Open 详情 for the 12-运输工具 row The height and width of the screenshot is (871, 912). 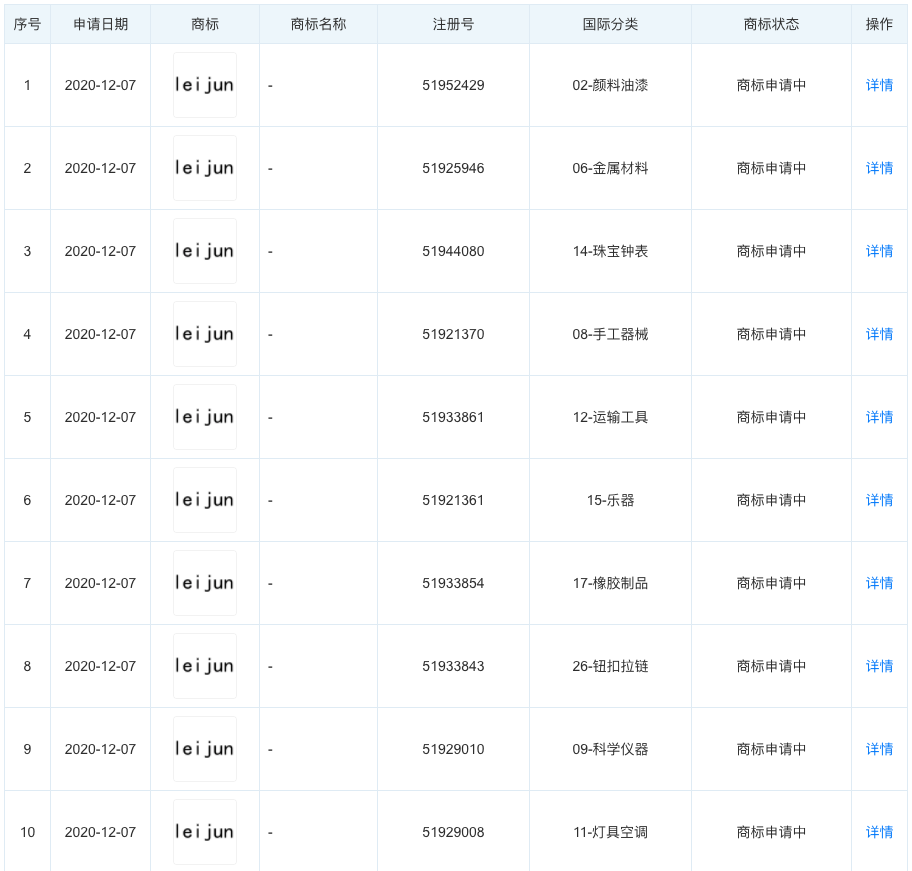point(879,417)
